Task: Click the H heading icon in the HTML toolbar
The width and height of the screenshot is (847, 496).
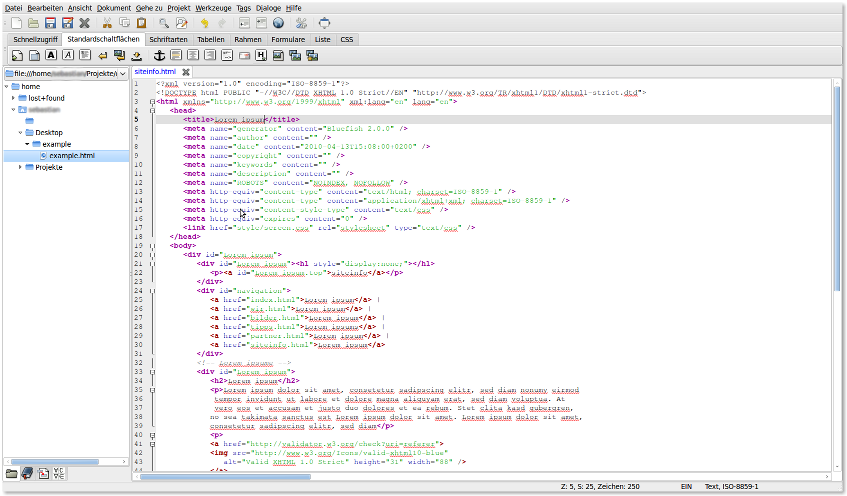Action: pos(261,55)
